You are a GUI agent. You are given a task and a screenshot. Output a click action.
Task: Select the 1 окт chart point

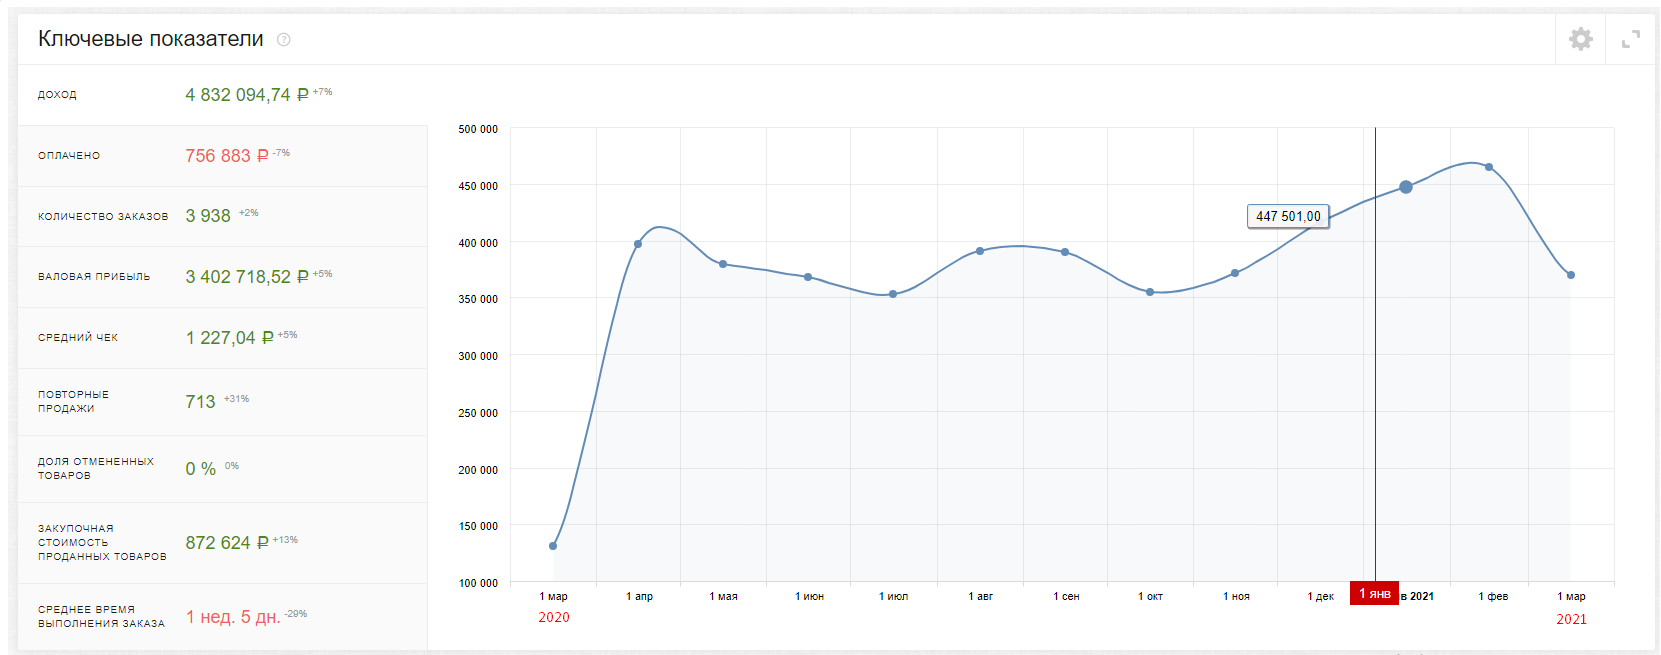(1150, 292)
